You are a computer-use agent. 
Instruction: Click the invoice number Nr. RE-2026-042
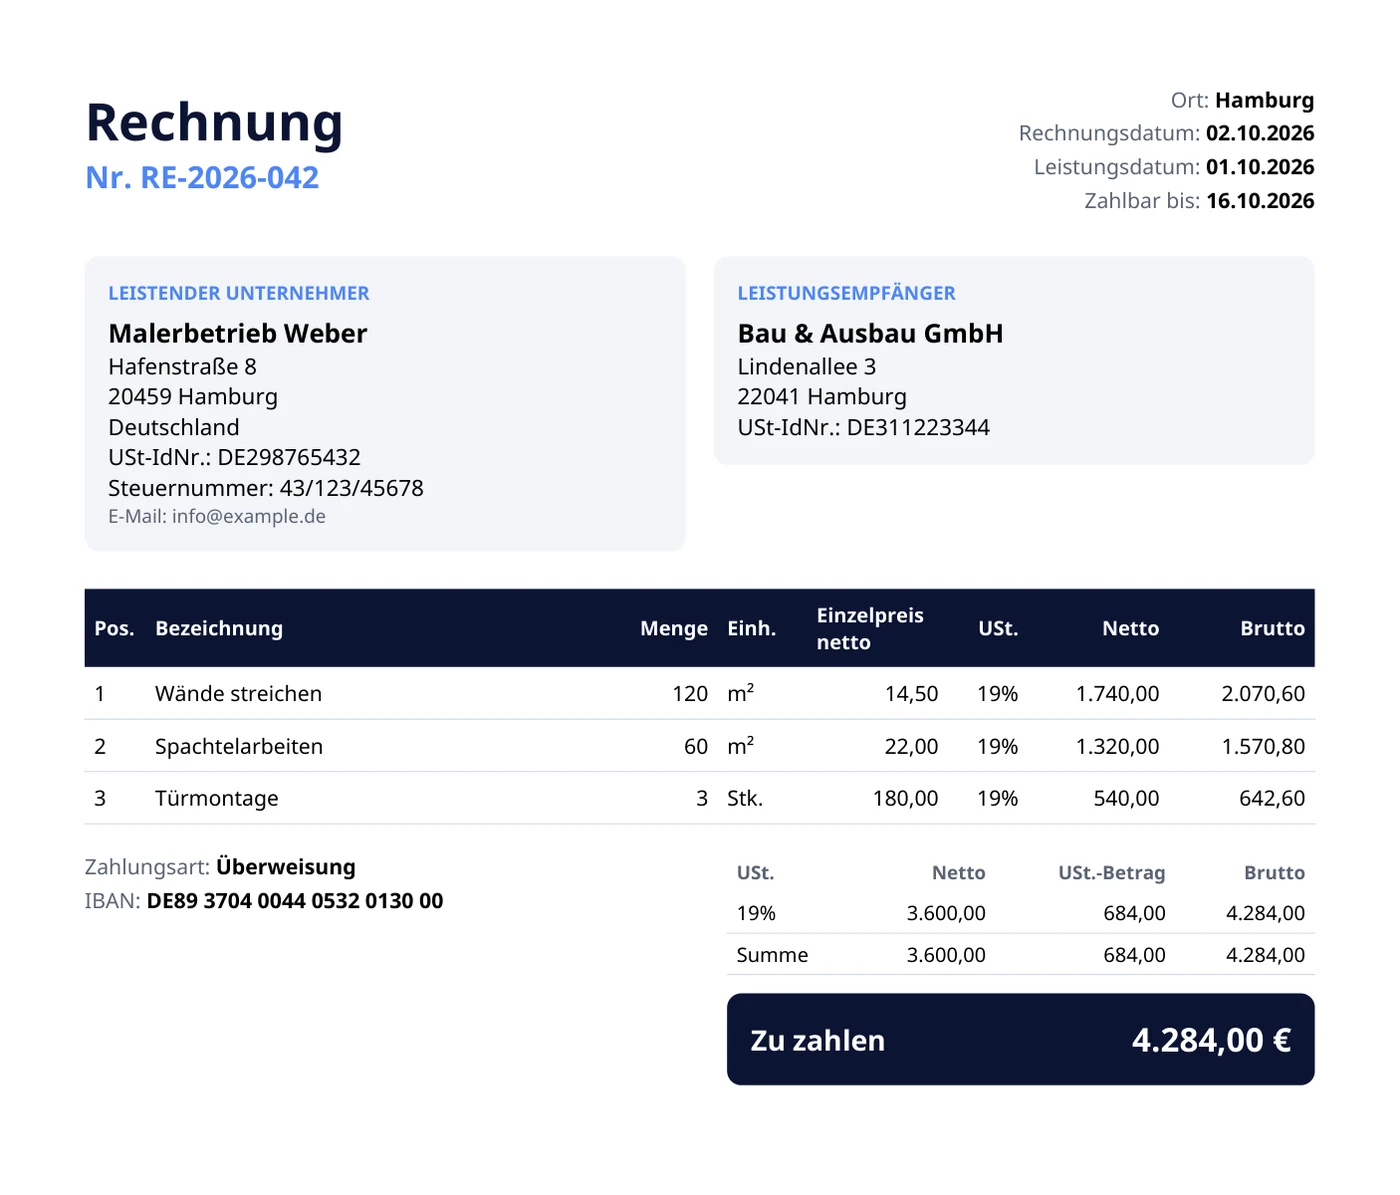[202, 177]
